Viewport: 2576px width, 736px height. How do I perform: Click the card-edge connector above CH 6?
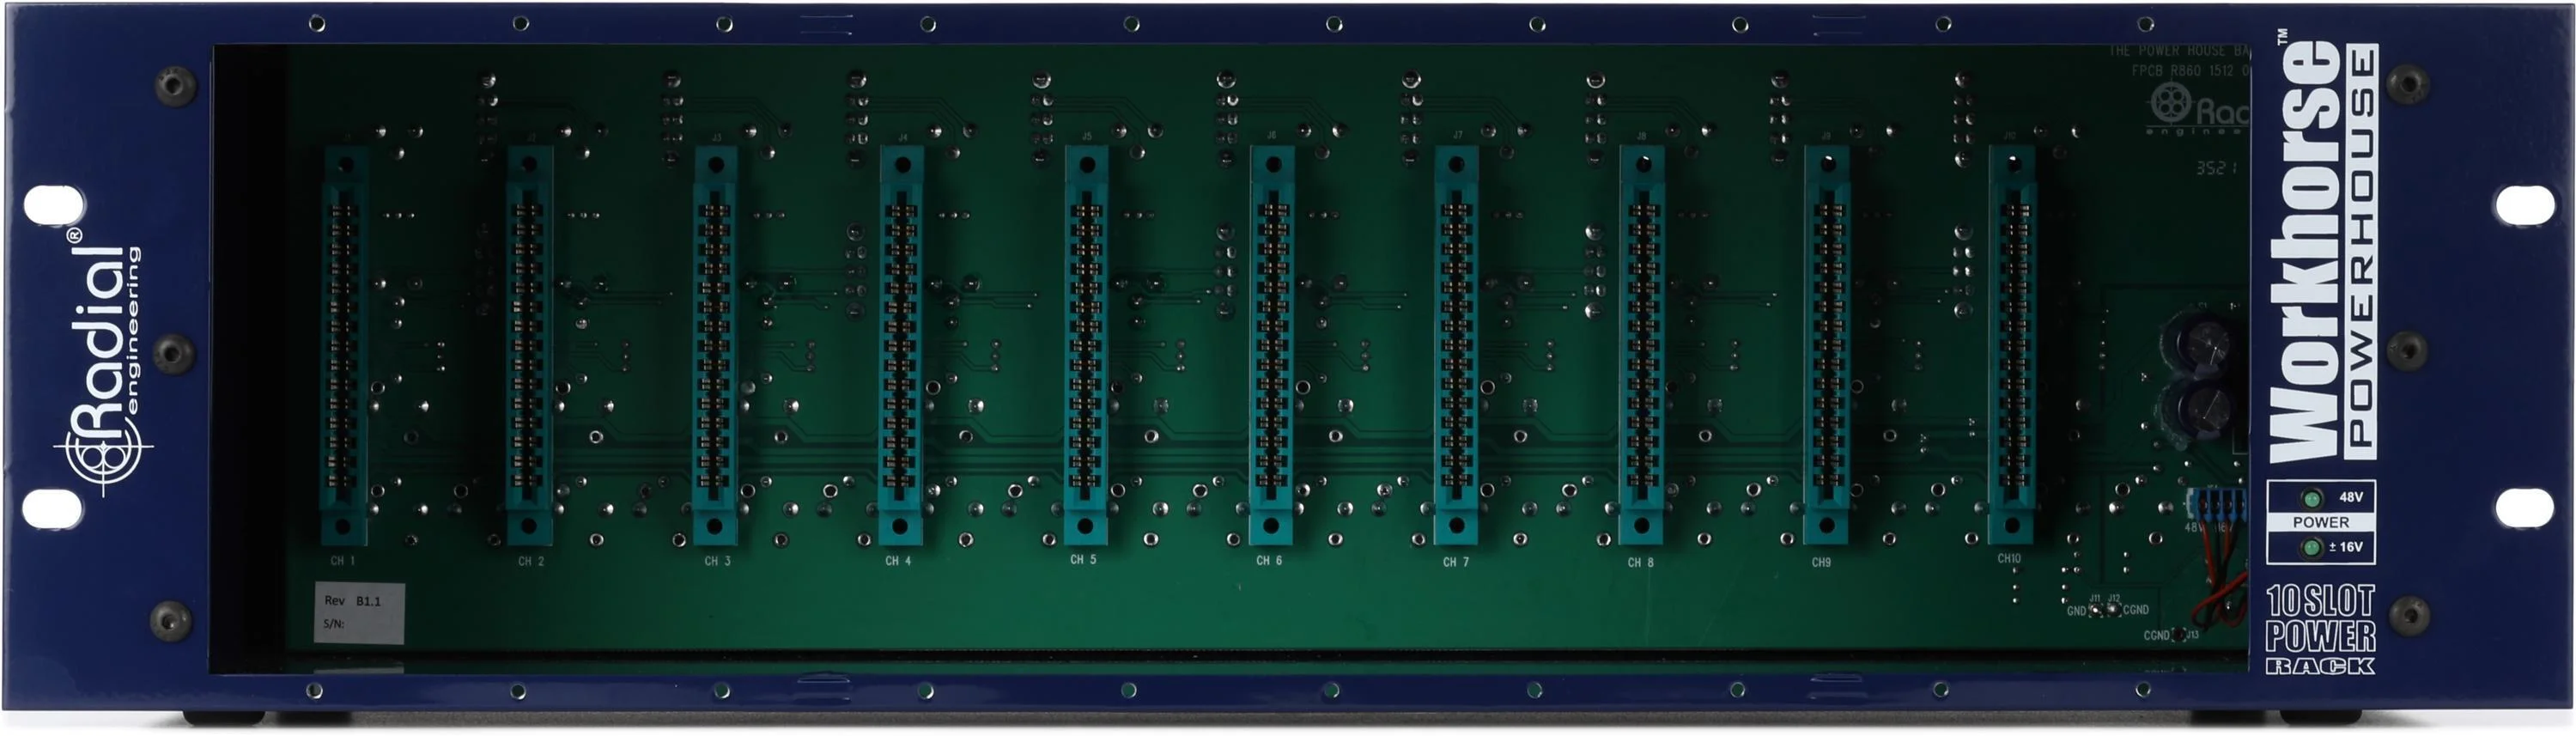click(1271, 345)
